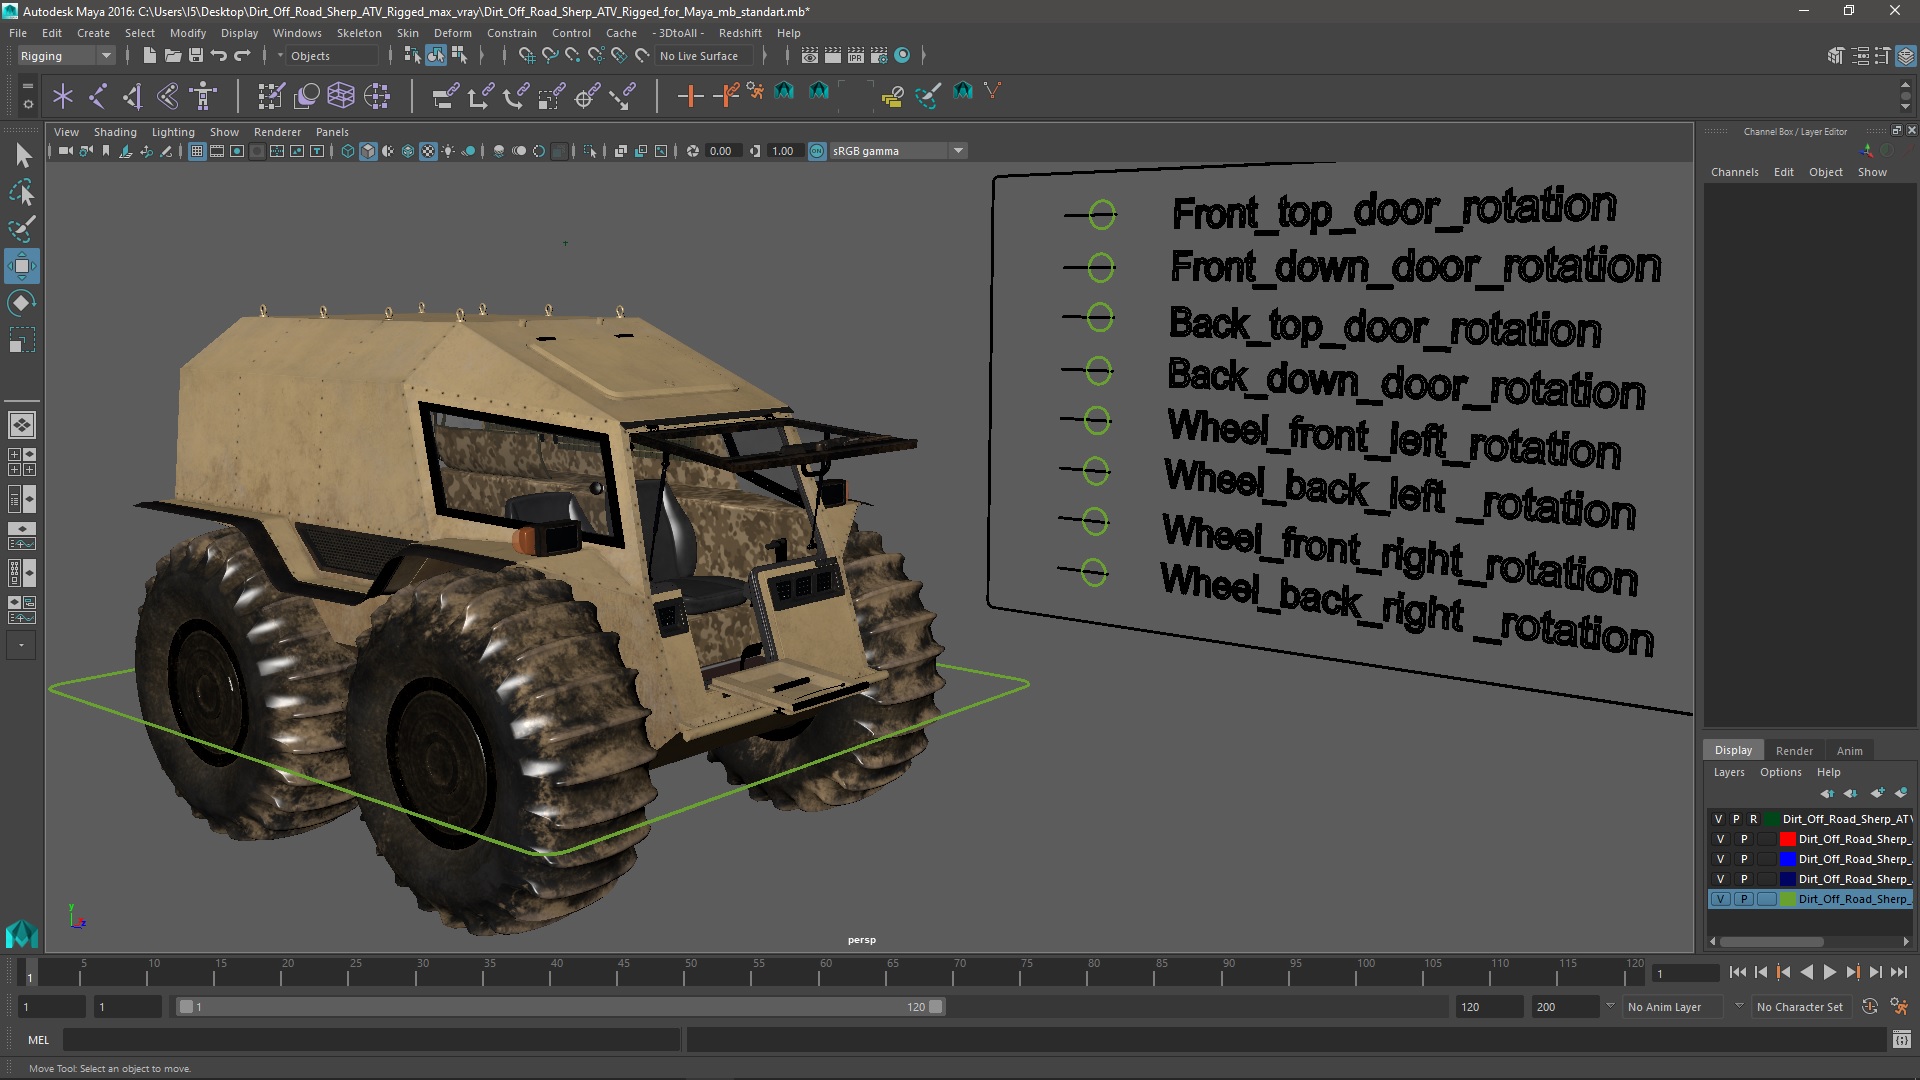Click the Create IK Handle shelf icon

pyautogui.click(x=133, y=96)
